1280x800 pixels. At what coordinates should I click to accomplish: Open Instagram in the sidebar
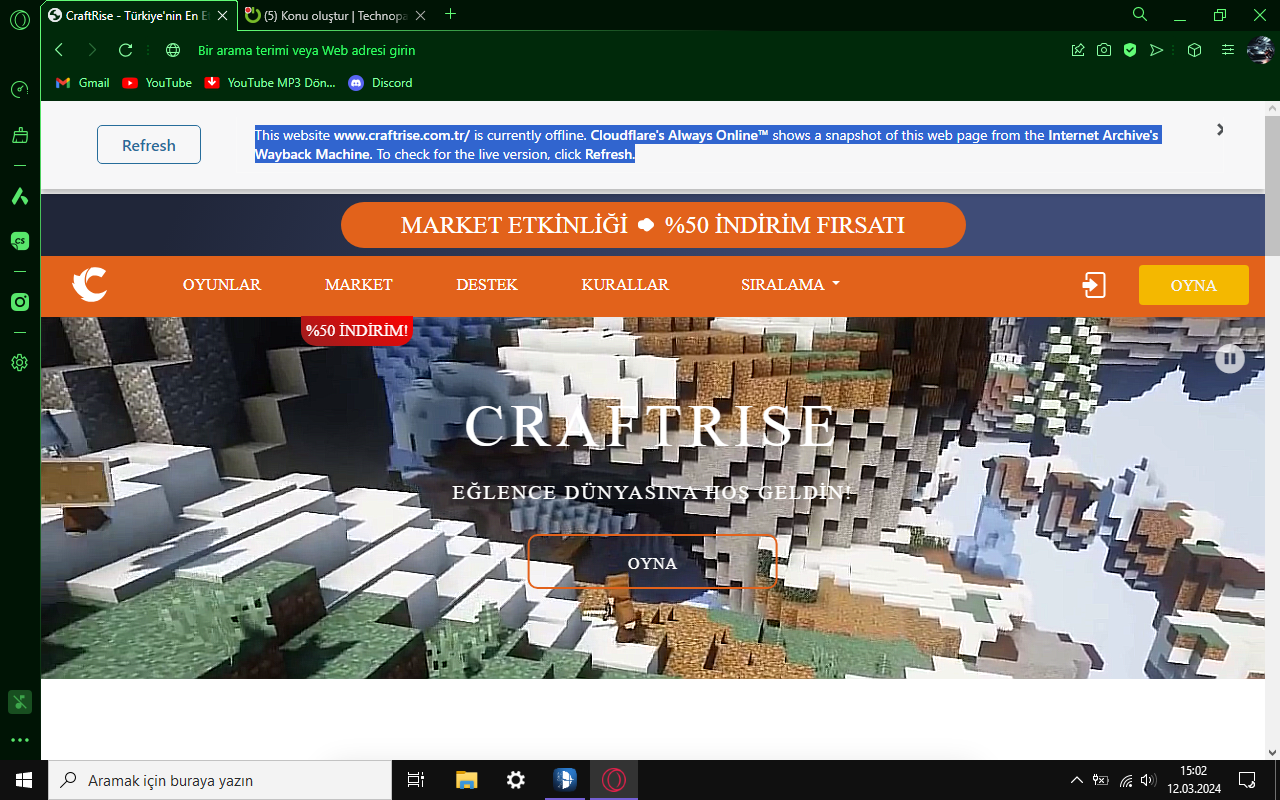(19, 302)
